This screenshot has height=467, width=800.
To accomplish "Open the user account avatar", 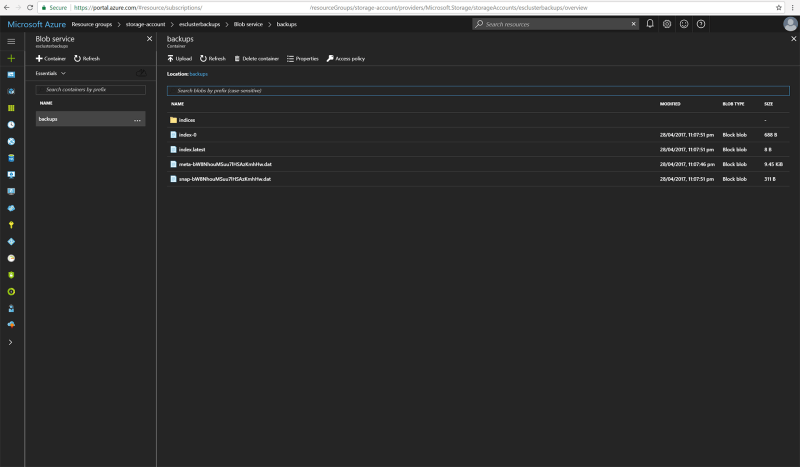I will coord(790,24).
